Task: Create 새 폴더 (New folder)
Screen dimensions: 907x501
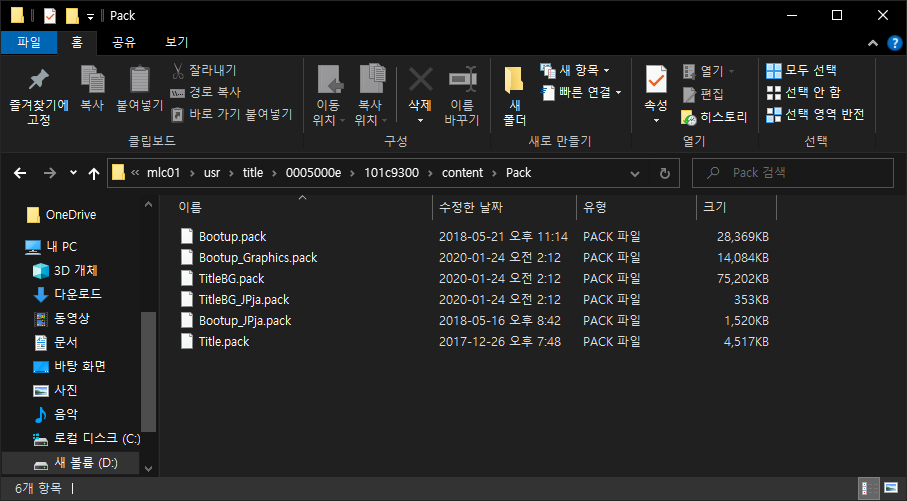Action: pyautogui.click(x=514, y=95)
